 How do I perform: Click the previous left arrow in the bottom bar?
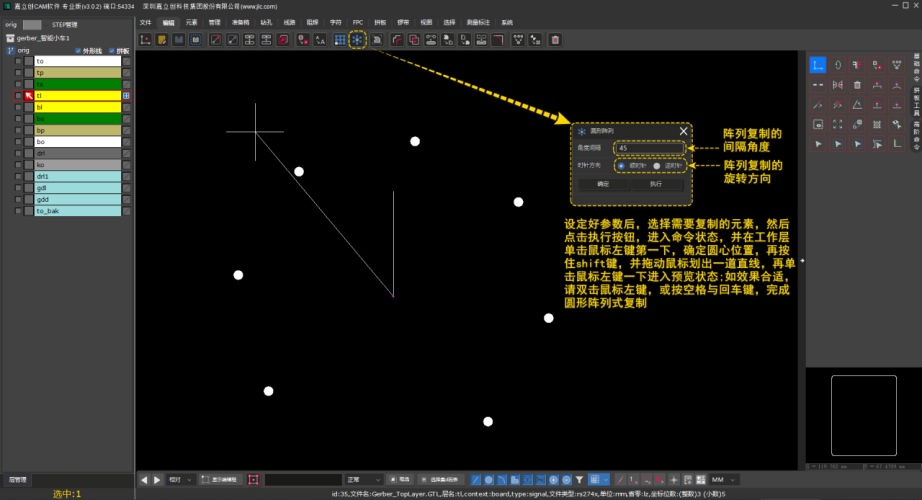tap(144, 480)
